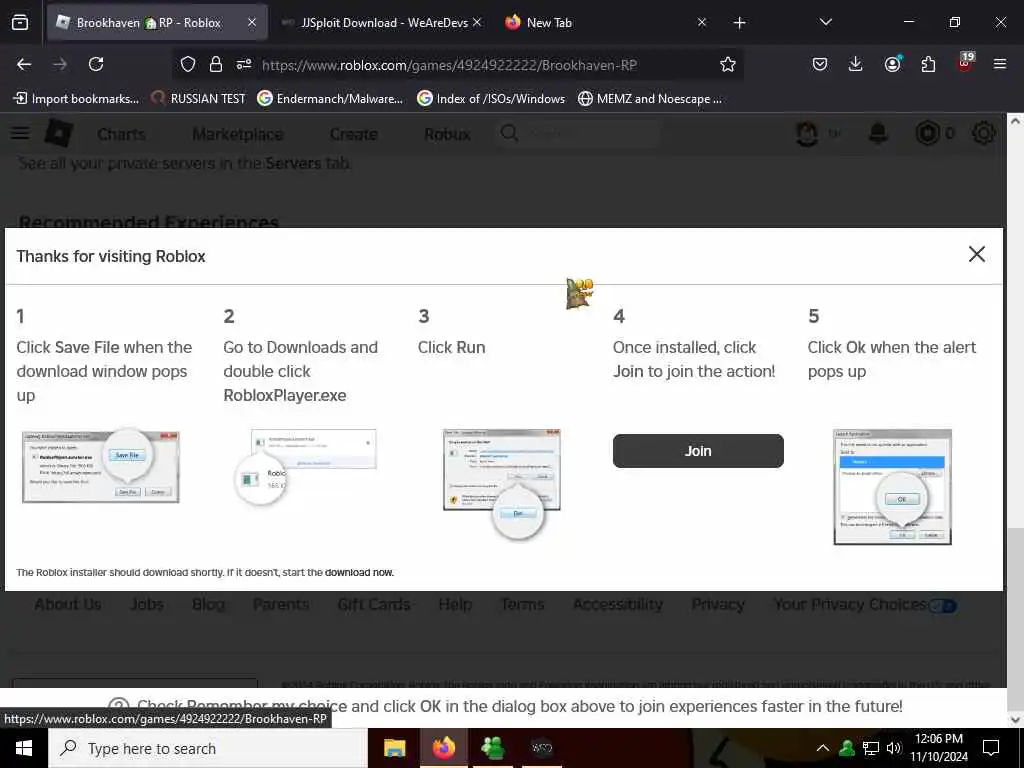Image resolution: width=1024 pixels, height=768 pixels.
Task: Click the download now link
Action: [x=359, y=573]
